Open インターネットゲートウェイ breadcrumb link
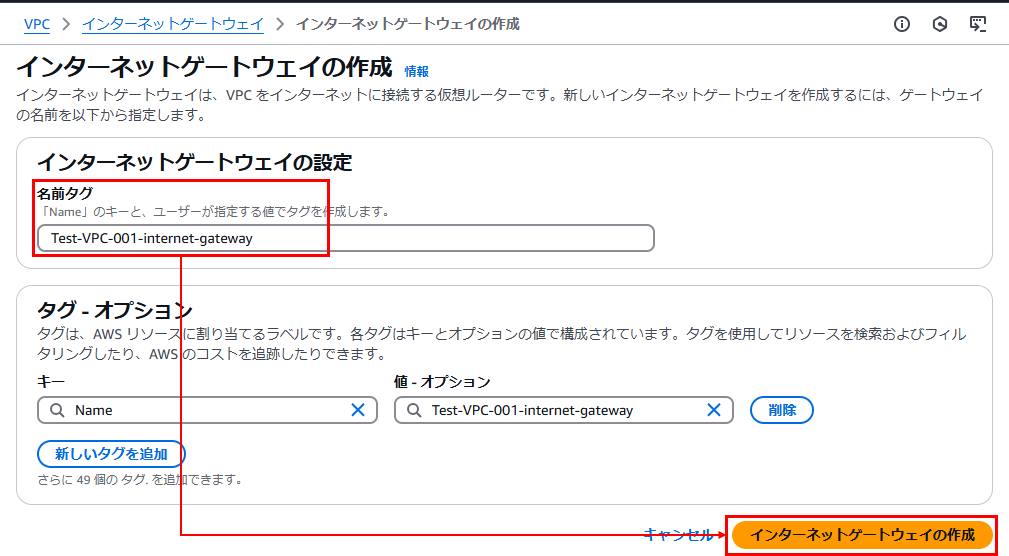Image resolution: width=1009 pixels, height=556 pixels. coord(173,24)
